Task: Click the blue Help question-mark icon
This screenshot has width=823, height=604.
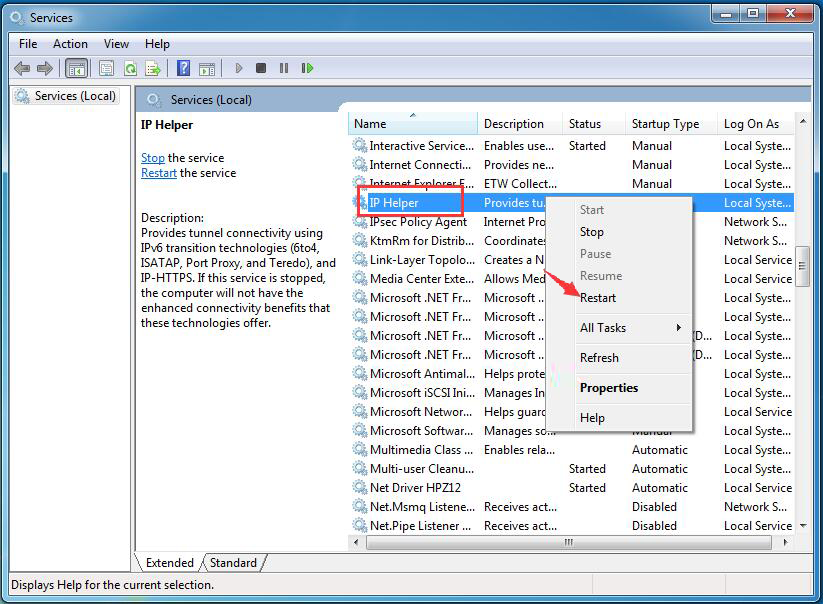Action: pyautogui.click(x=183, y=68)
